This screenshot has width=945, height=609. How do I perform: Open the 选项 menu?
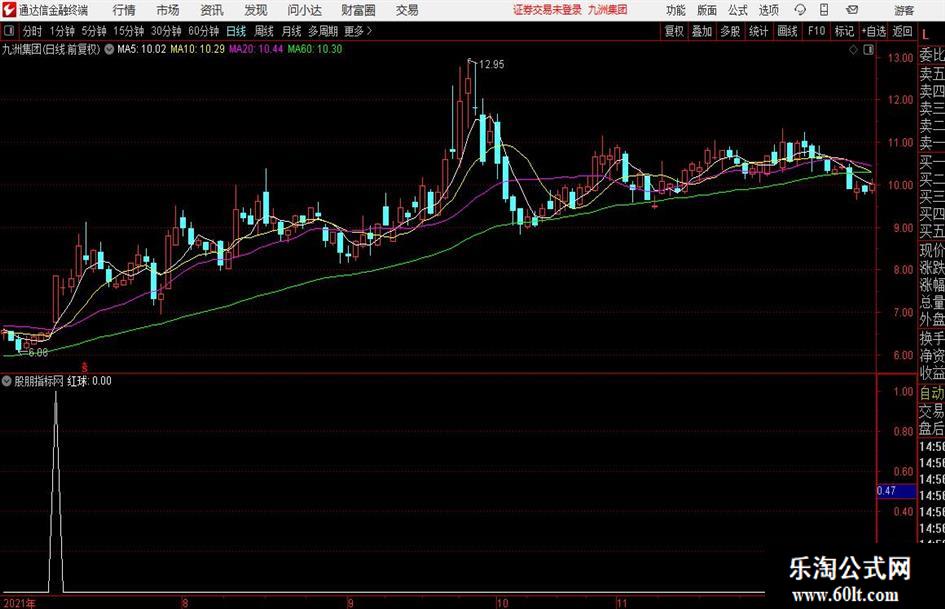point(768,10)
